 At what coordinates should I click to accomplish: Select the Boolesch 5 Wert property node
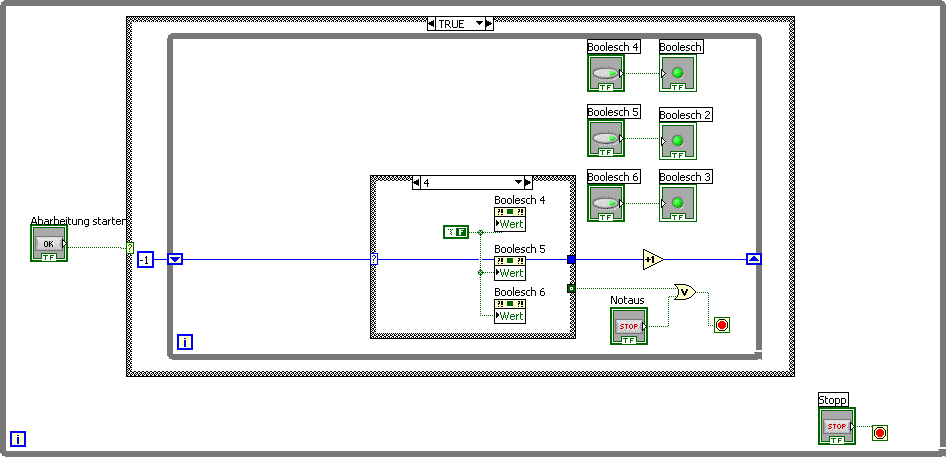pyautogui.click(x=510, y=268)
